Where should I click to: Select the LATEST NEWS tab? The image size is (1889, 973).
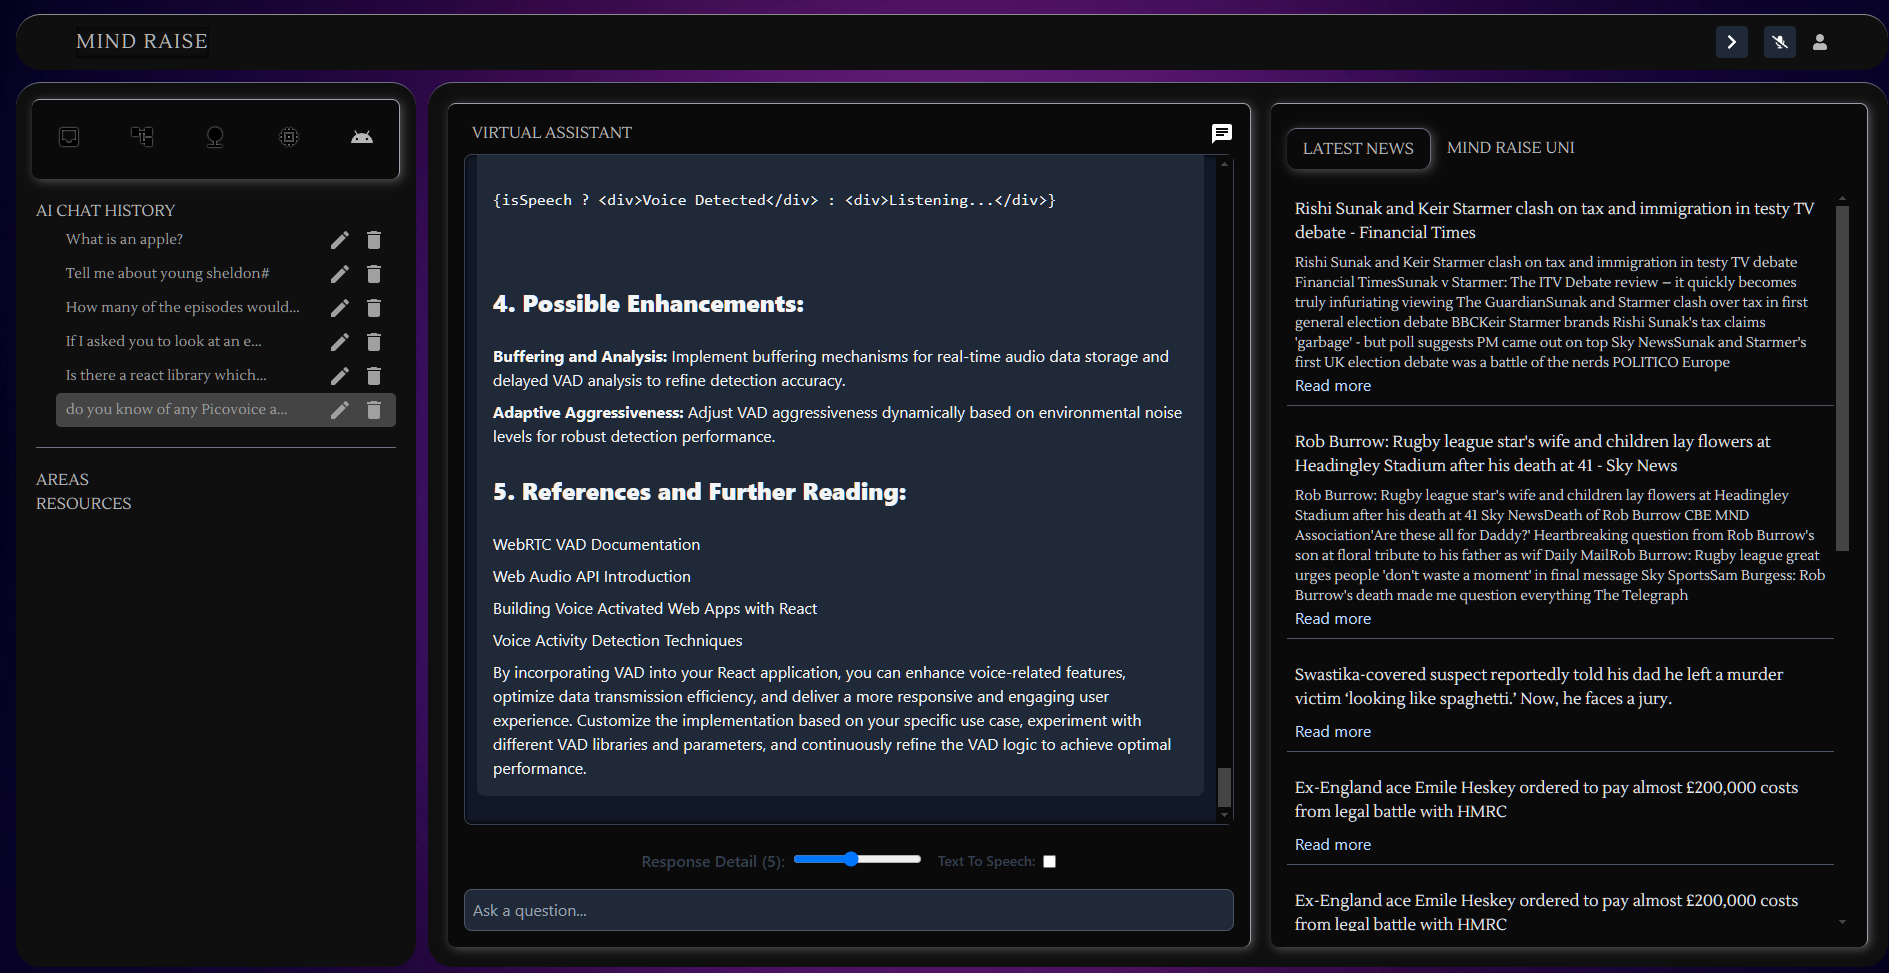[1358, 149]
